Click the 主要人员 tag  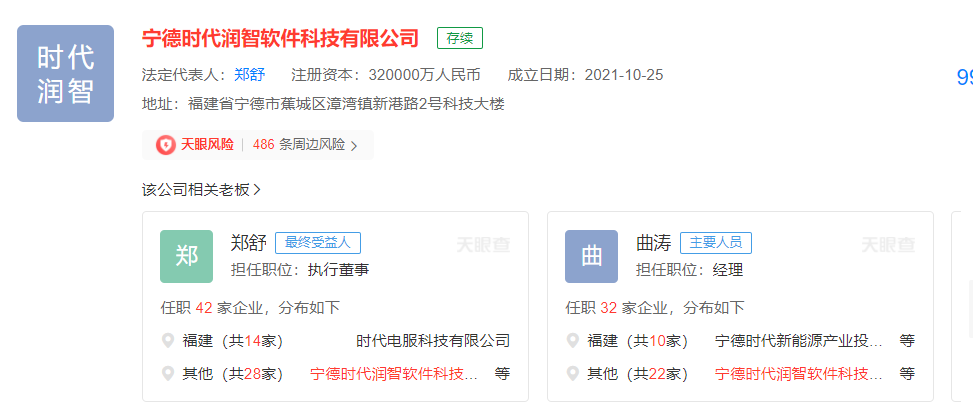(x=715, y=243)
